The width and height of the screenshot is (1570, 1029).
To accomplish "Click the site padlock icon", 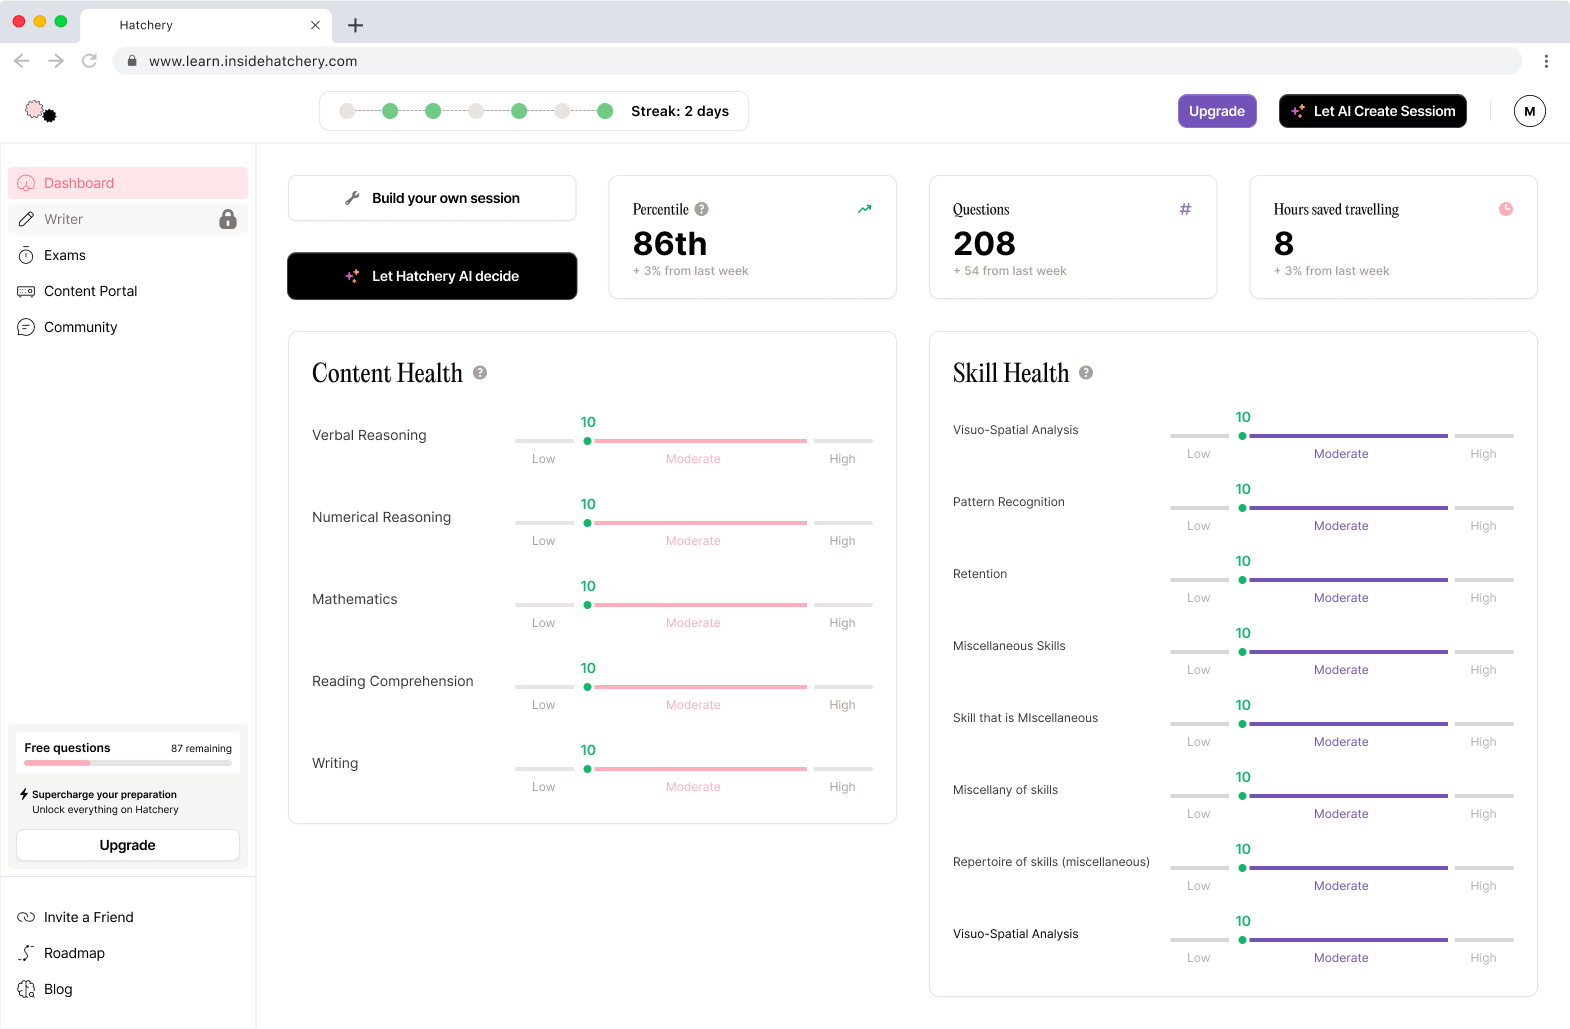I will 132,61.
